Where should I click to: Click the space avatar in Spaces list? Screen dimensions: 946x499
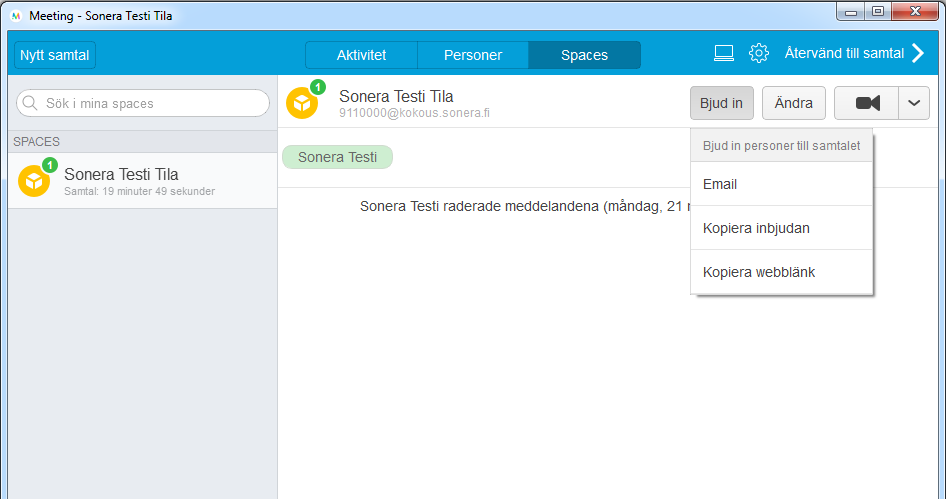(x=34, y=181)
